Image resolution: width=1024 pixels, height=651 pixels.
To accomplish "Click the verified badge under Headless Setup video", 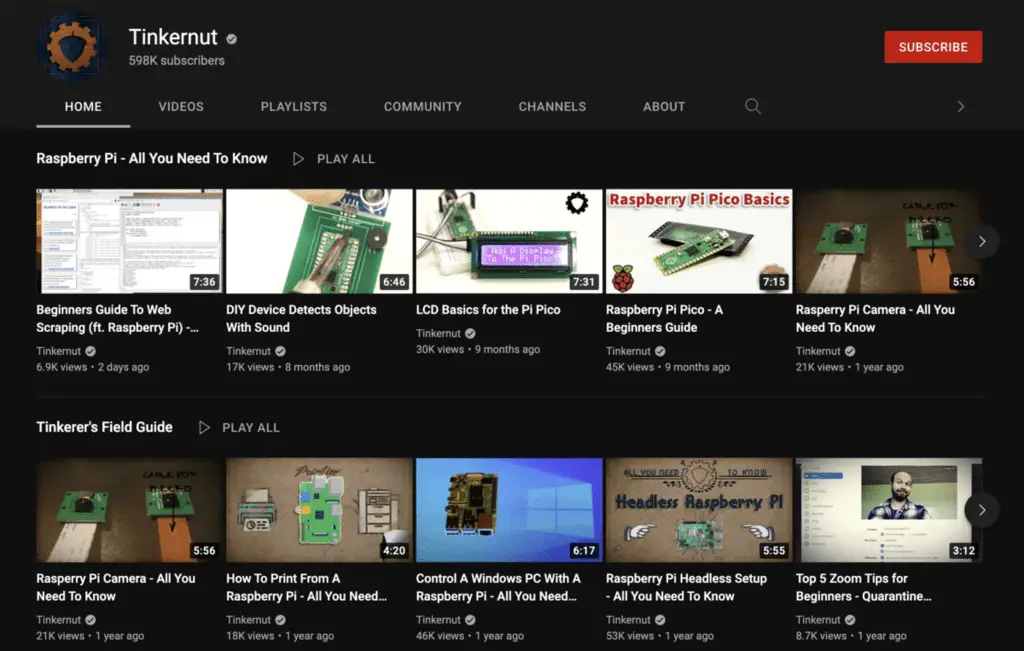I will click(660, 620).
